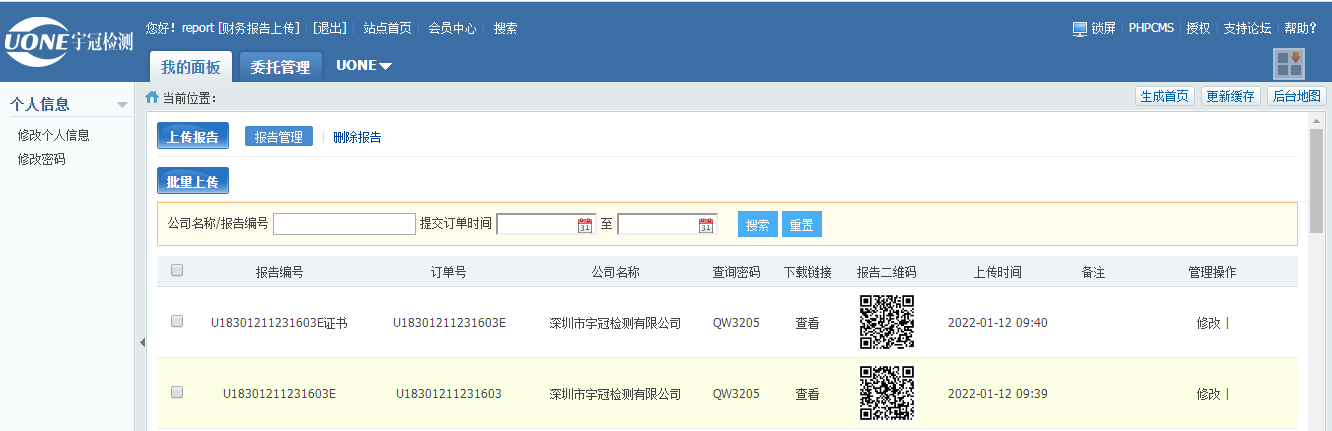
Task: Toggle the select-all checkbox in table header
Action: 177,270
